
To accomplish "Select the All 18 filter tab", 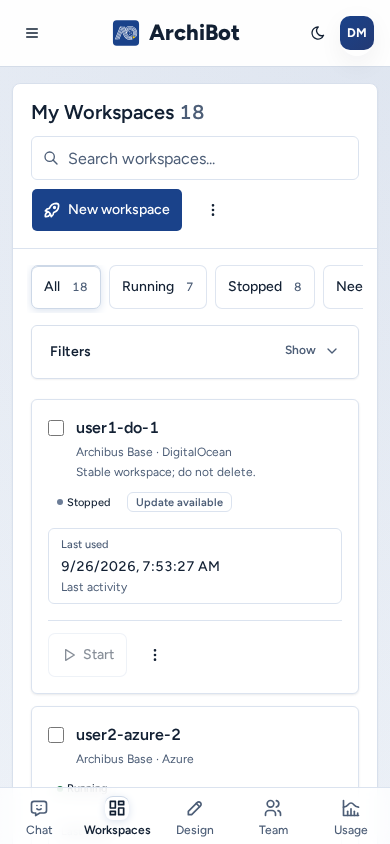I will coord(66,287).
